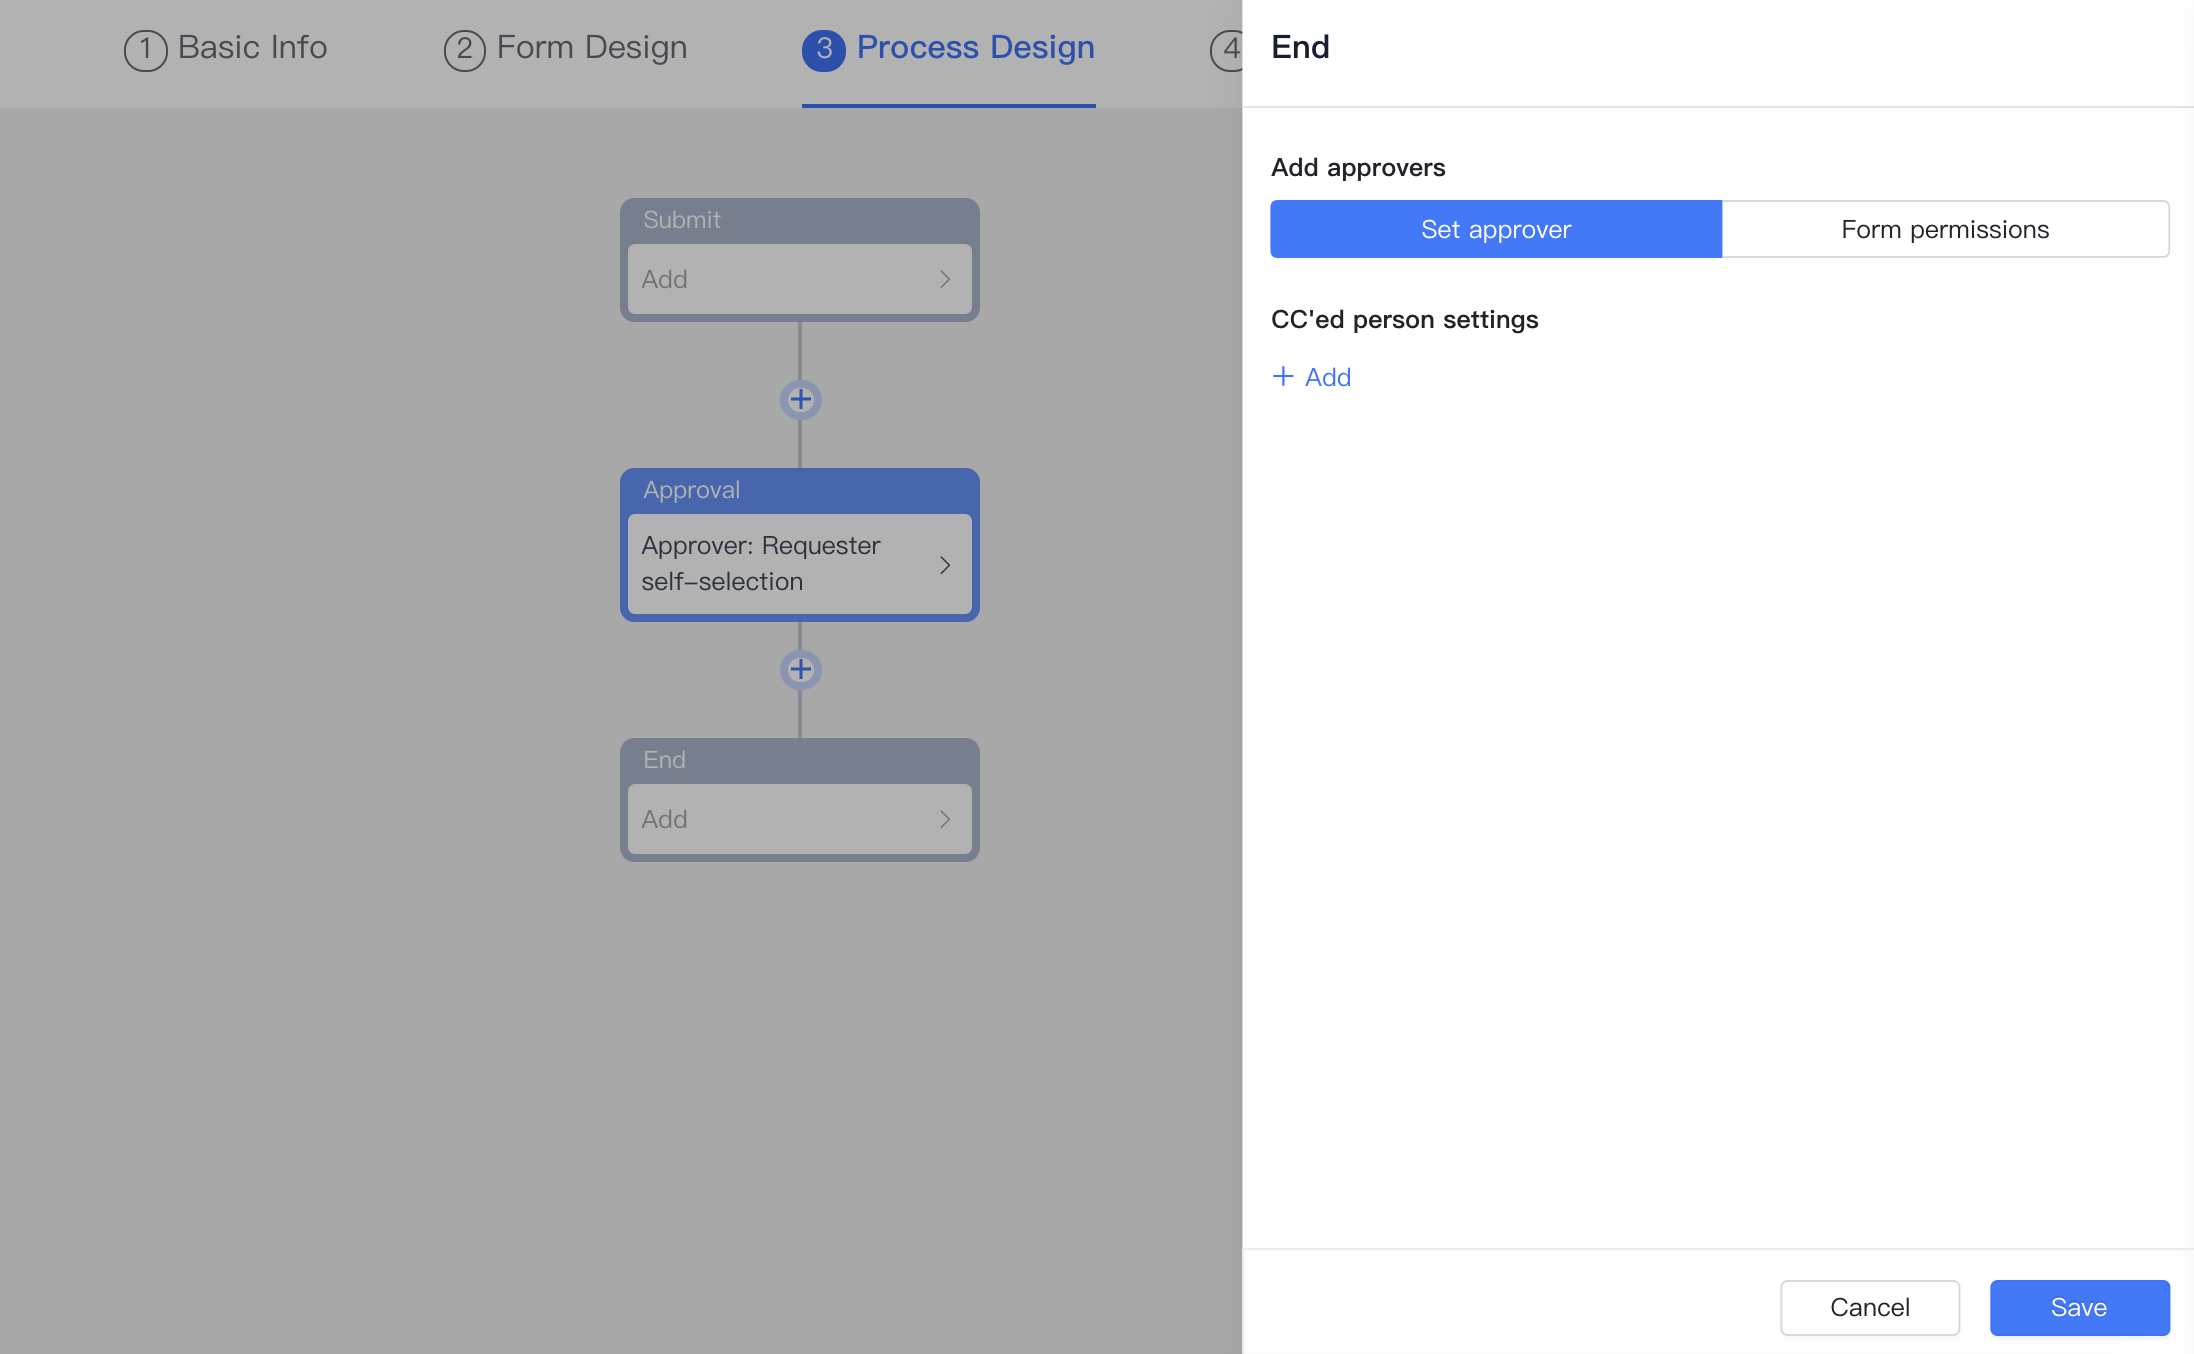This screenshot has width=2194, height=1354.
Task: Expand the Approver: Requester self-selection details
Action: 799,564
